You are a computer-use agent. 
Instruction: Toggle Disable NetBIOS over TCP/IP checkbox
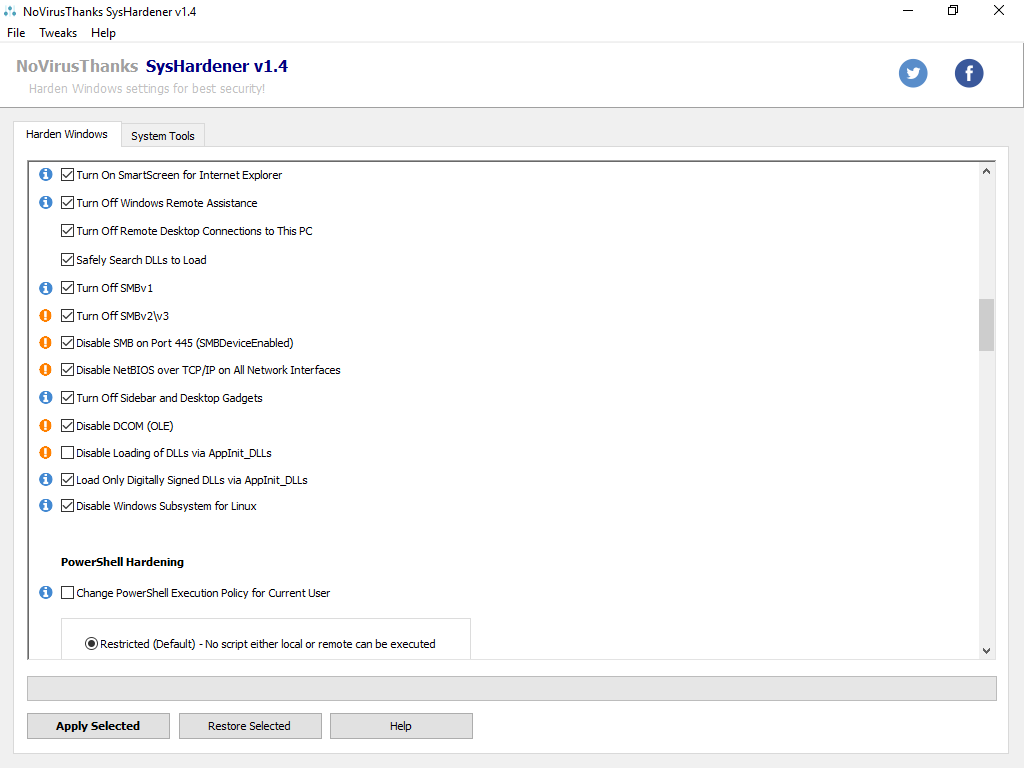pos(67,370)
